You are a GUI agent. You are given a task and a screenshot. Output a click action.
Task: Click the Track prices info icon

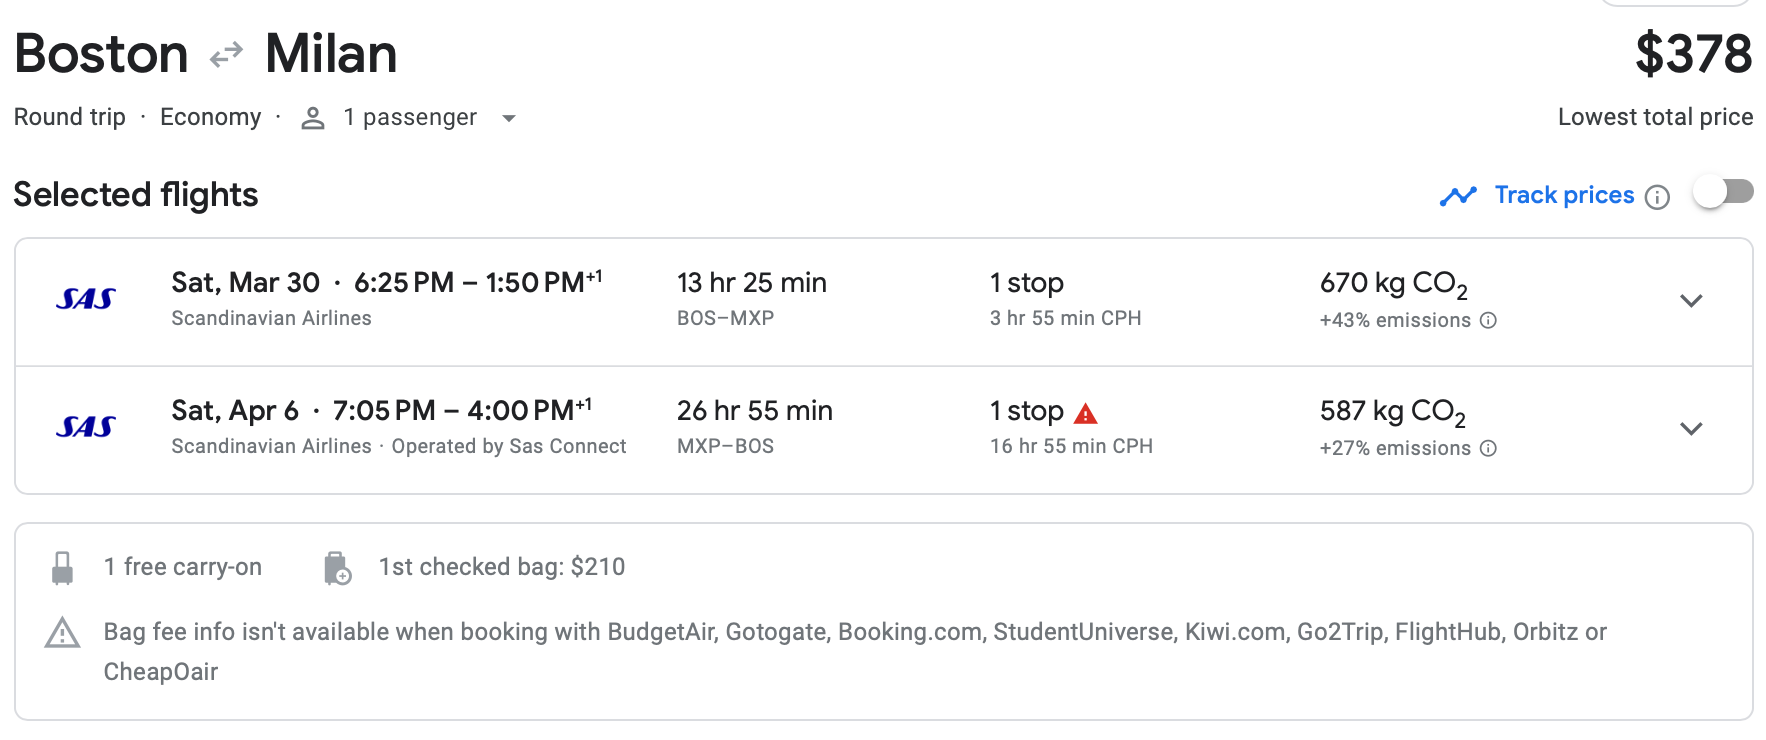coord(1657,197)
